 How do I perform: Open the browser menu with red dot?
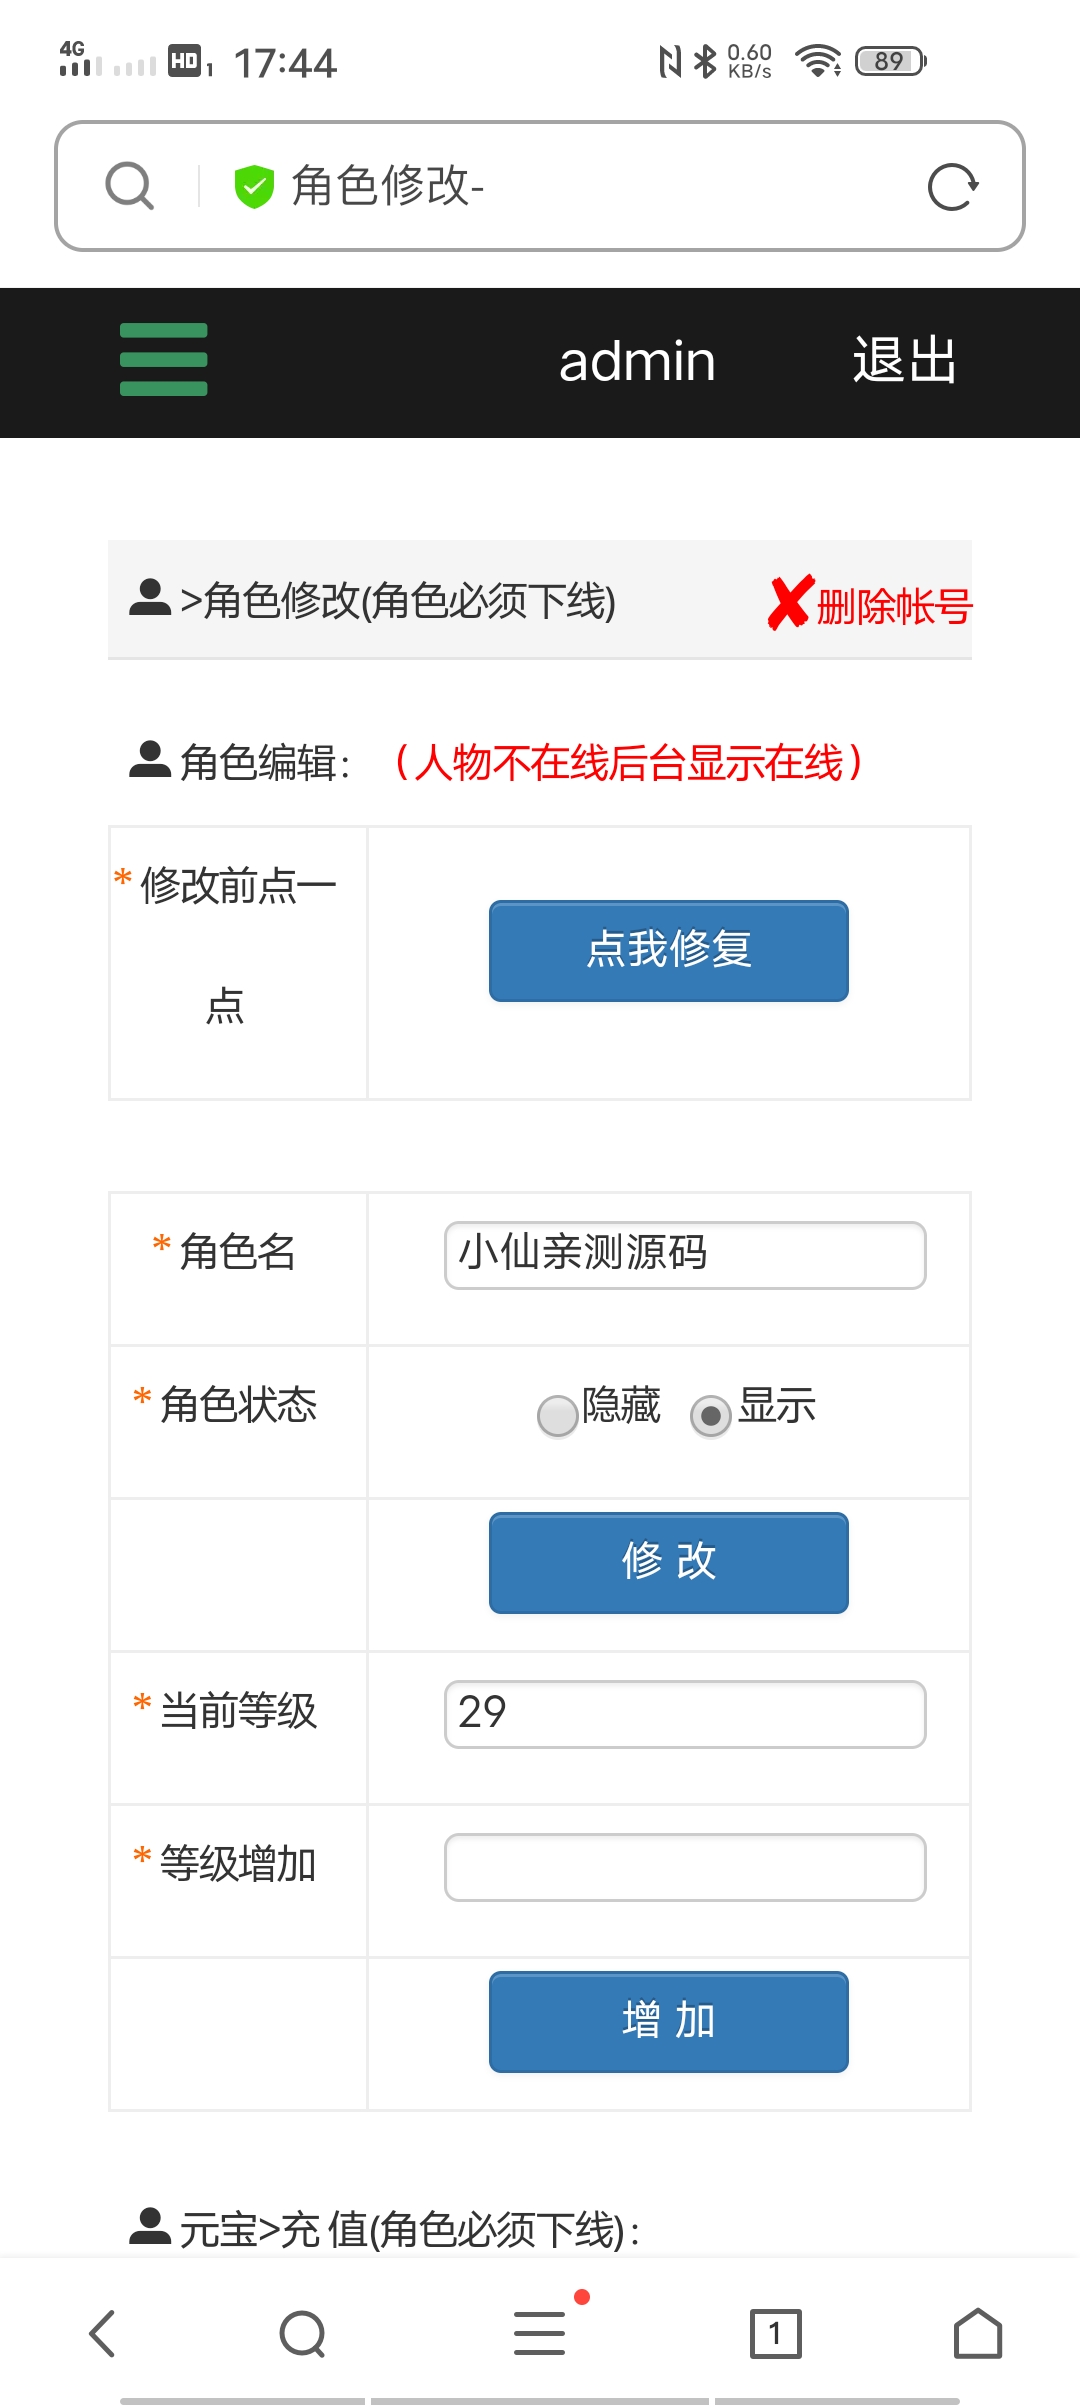pos(540,2332)
